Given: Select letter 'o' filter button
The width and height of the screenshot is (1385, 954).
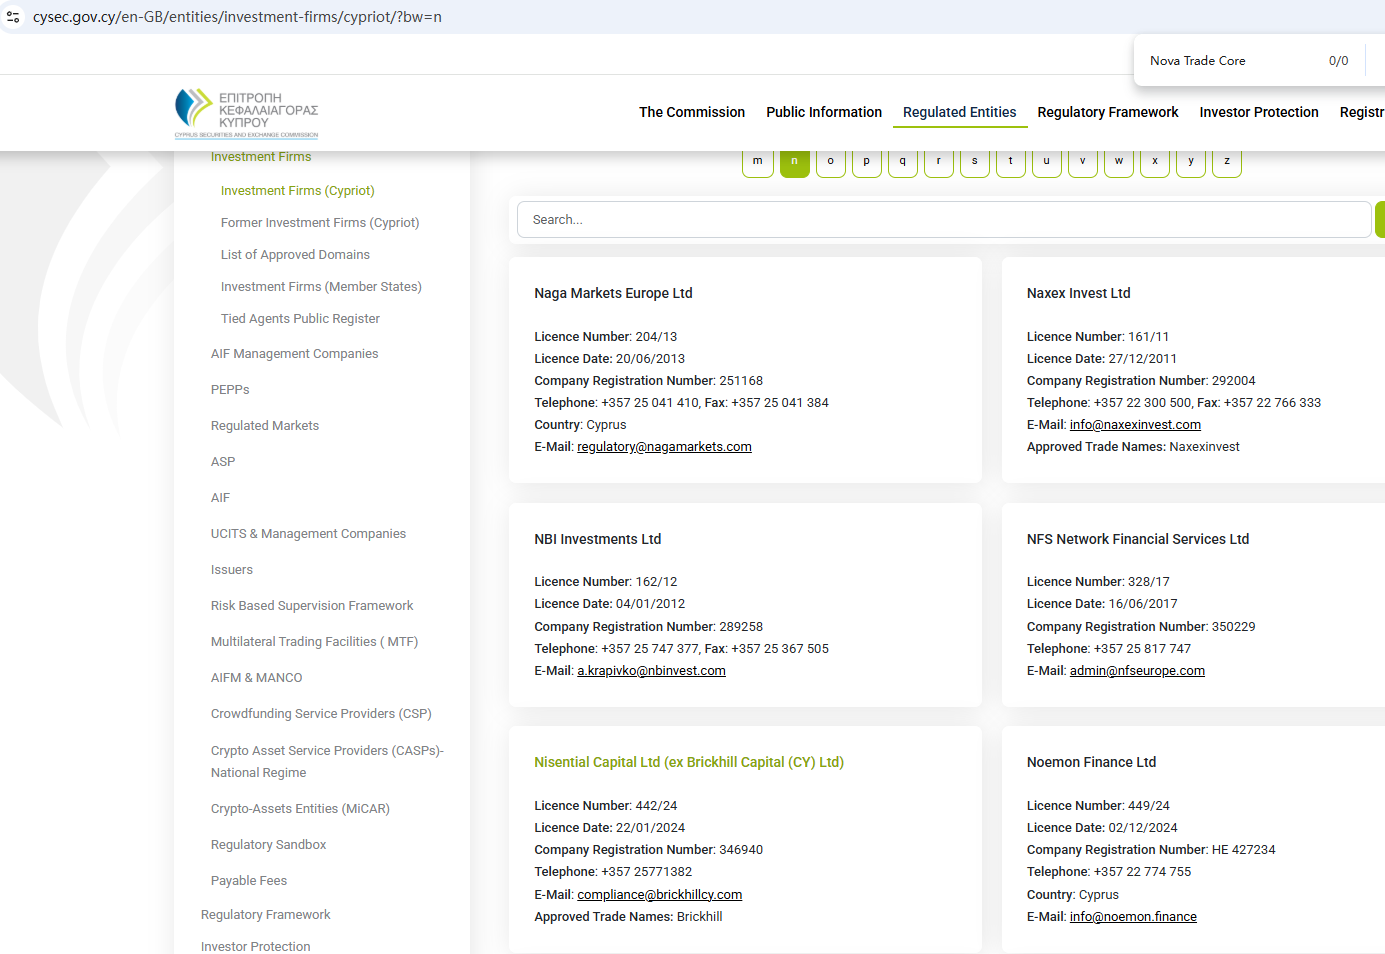Looking at the screenshot, I should click(830, 162).
